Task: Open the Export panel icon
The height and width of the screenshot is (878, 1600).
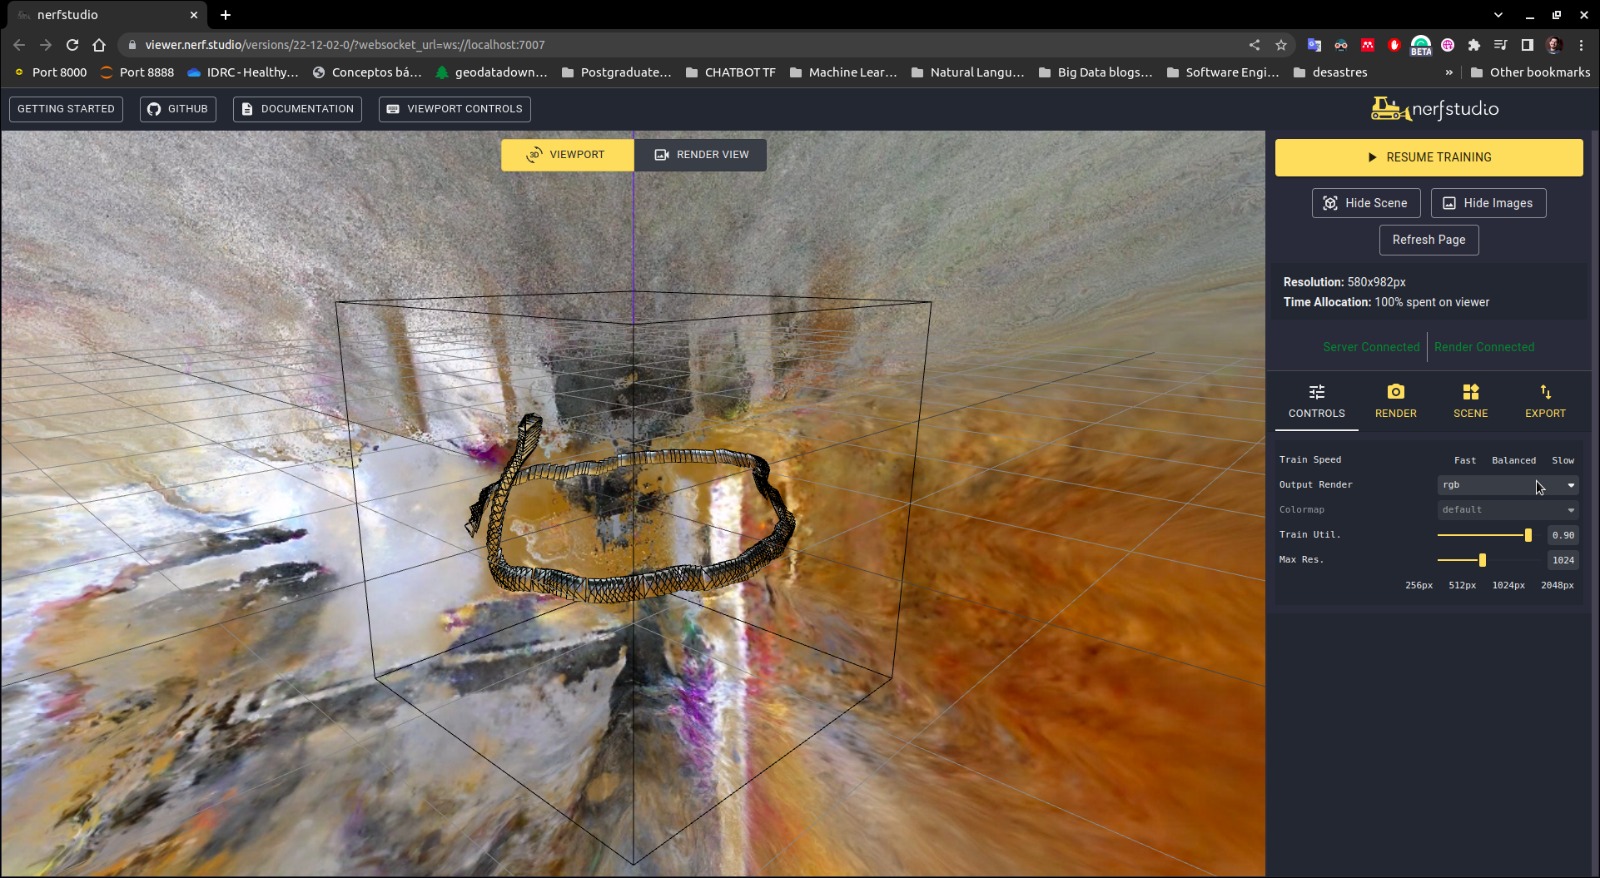Action: pos(1545,392)
